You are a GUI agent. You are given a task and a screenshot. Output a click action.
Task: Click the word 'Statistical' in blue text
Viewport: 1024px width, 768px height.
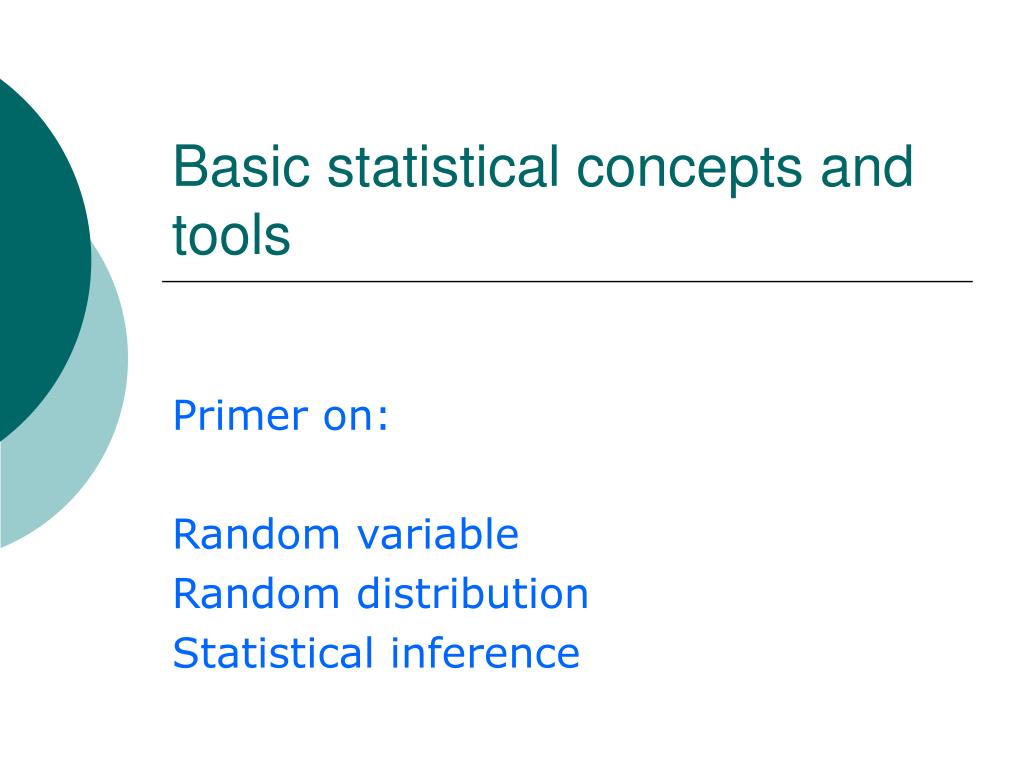click(x=273, y=653)
